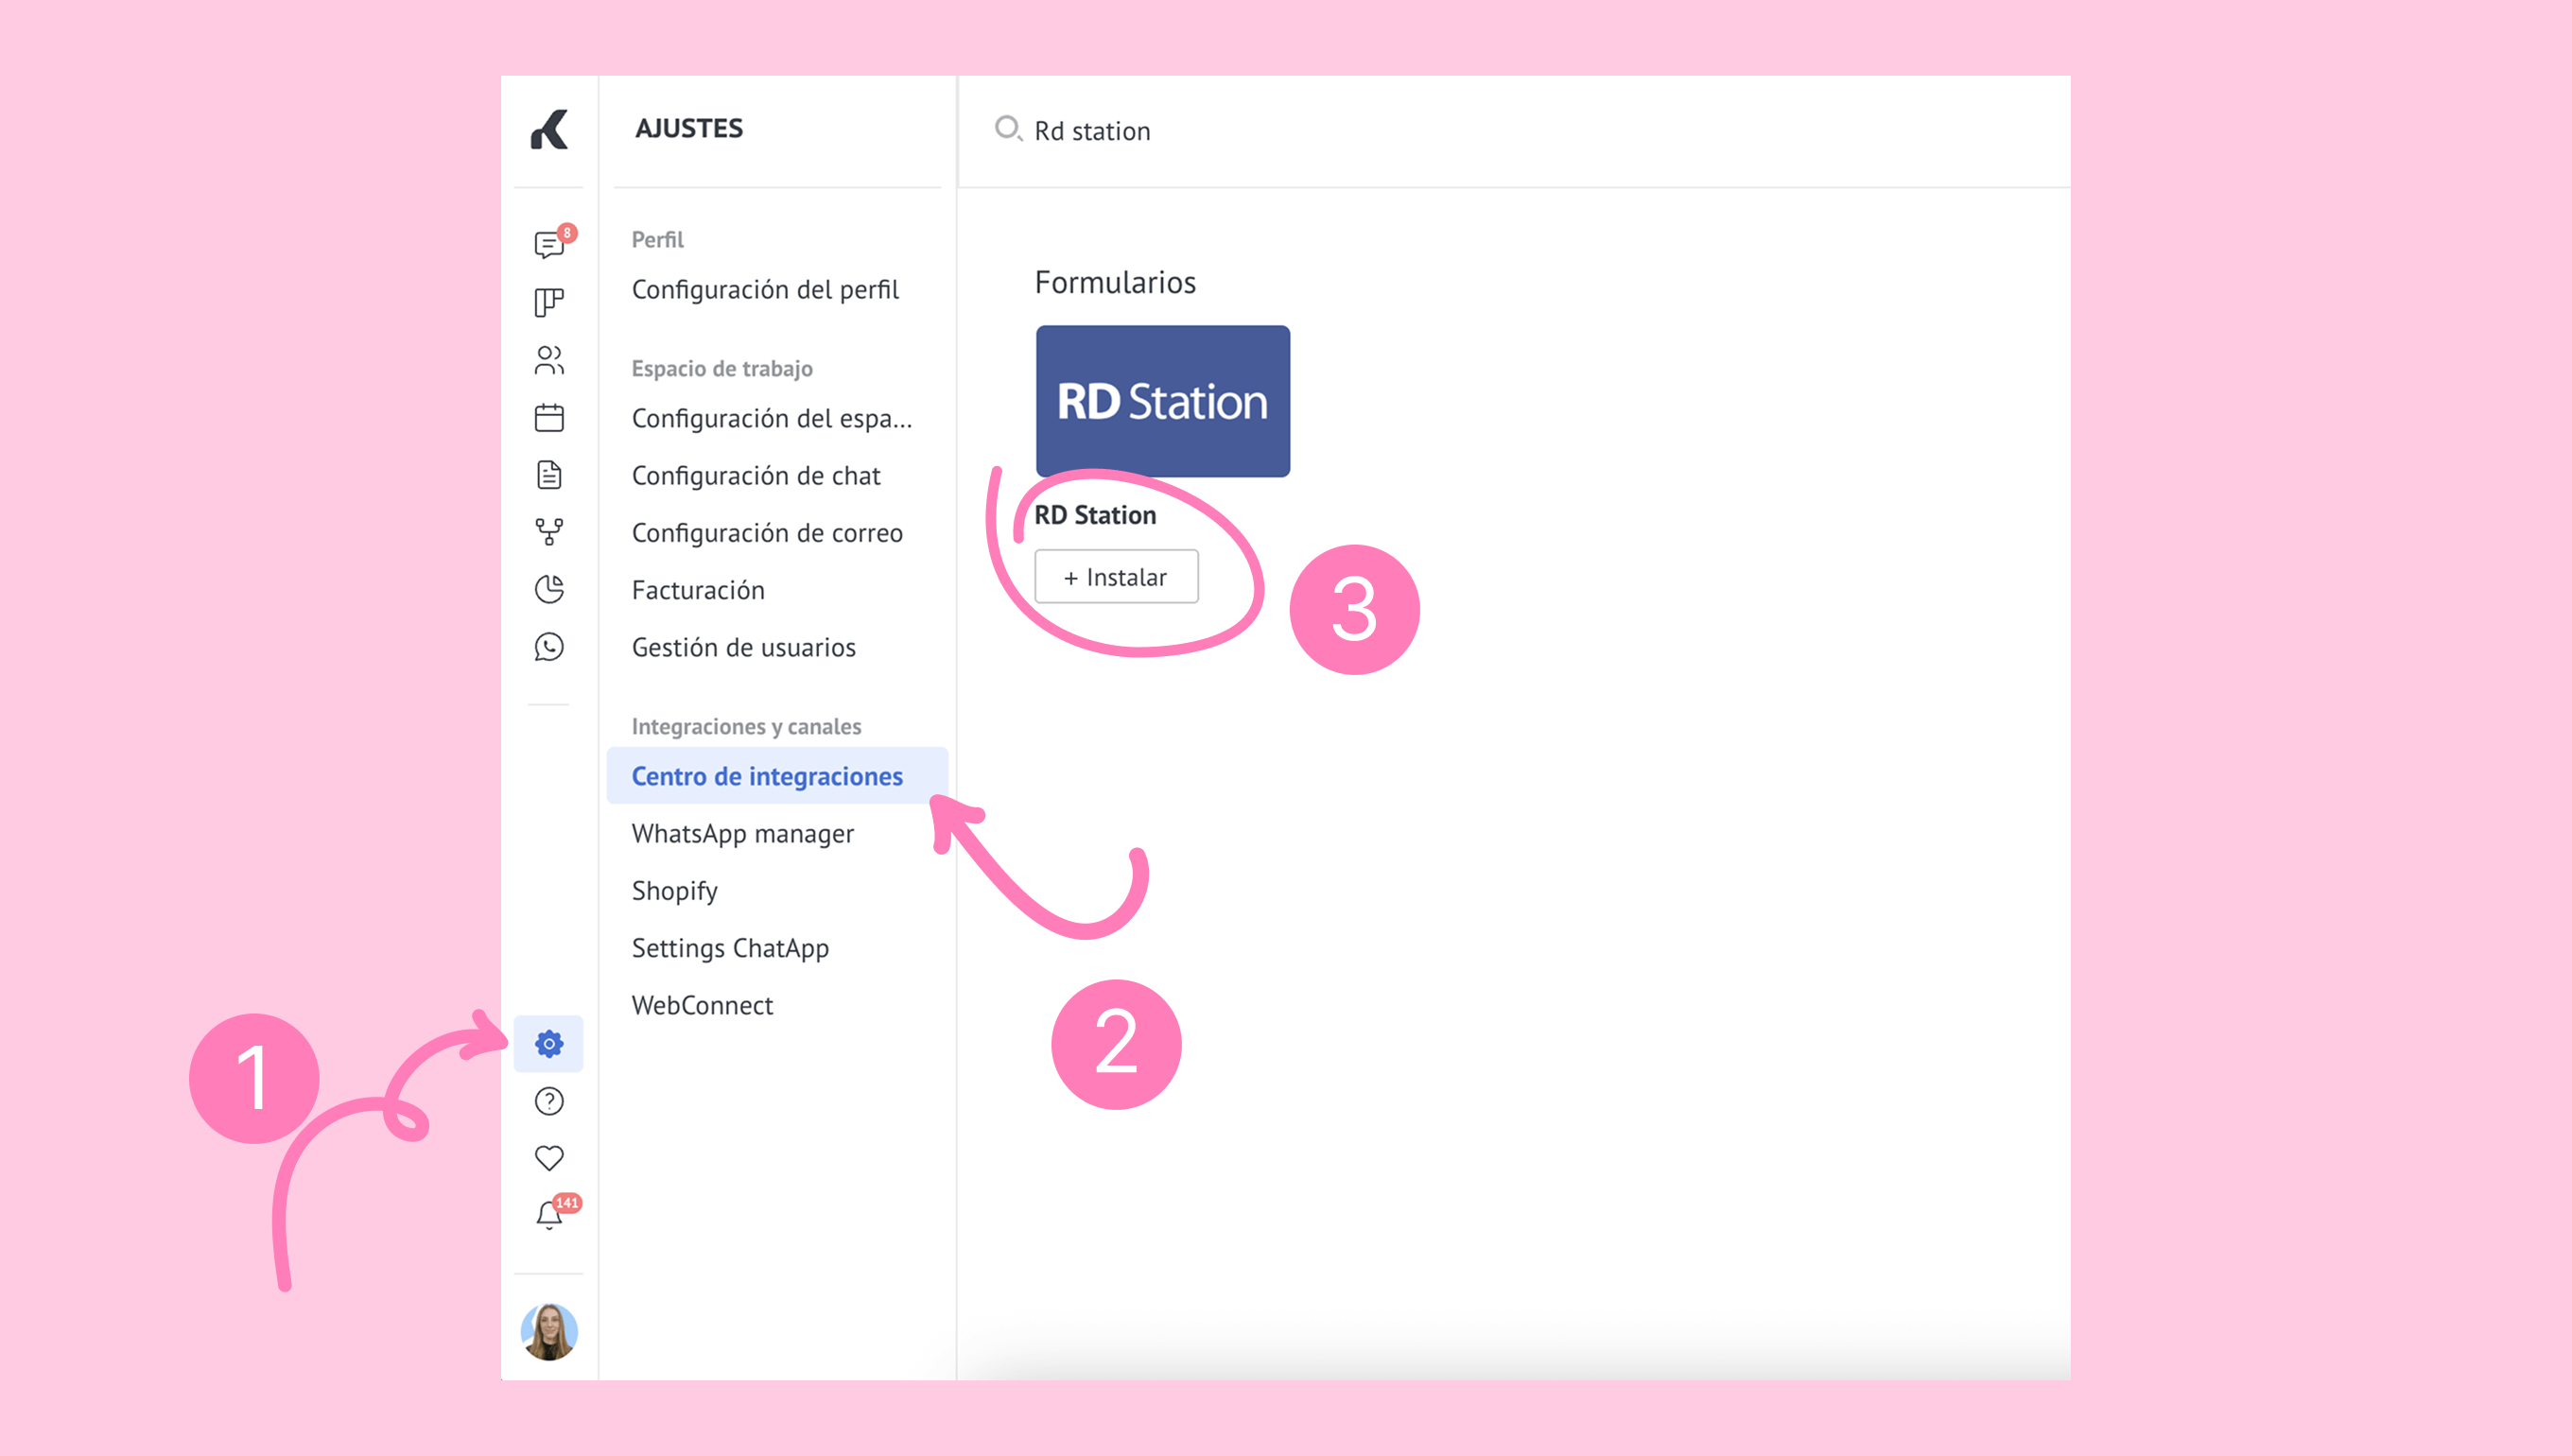Click the settings gear icon

click(549, 1044)
